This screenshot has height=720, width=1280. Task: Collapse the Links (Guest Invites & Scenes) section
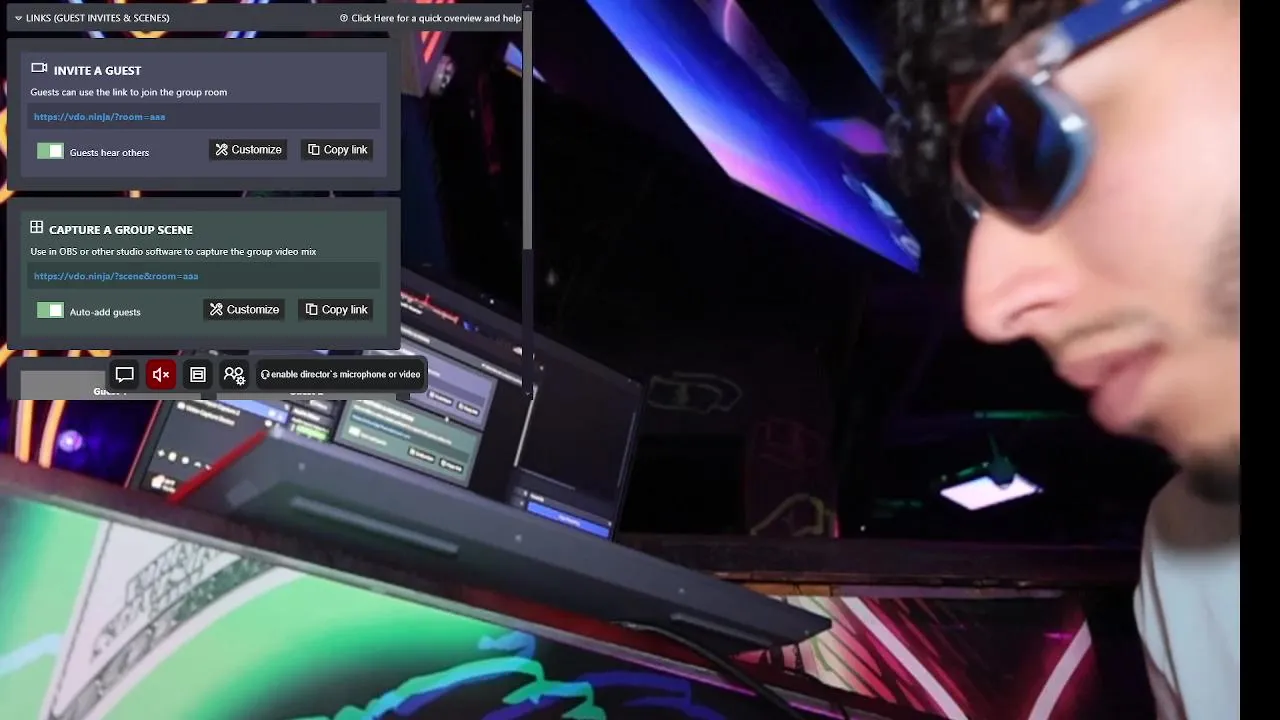(91, 18)
